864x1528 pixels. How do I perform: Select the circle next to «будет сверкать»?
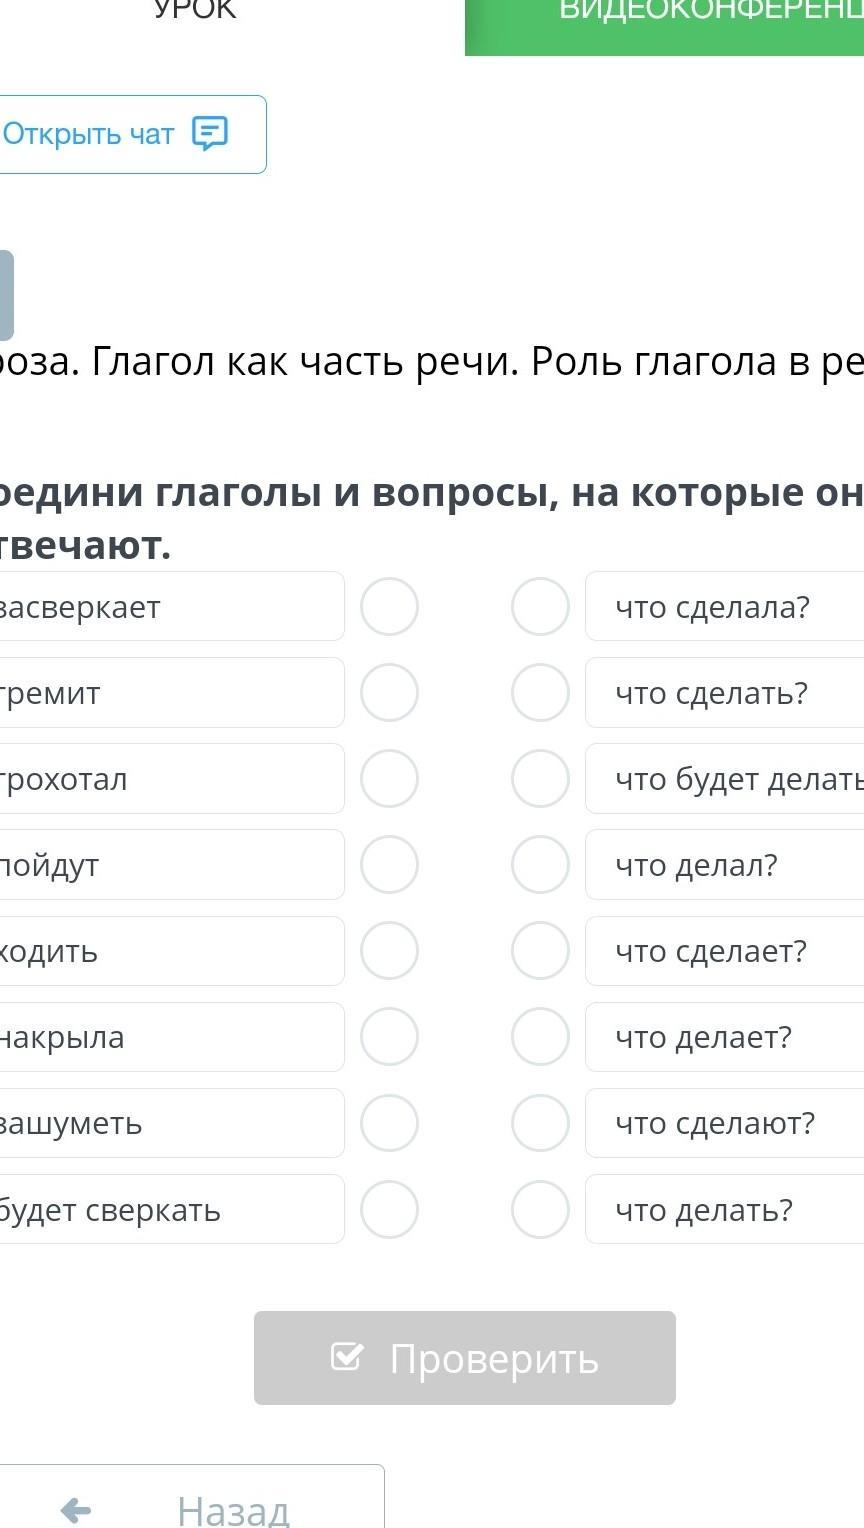[389, 1210]
